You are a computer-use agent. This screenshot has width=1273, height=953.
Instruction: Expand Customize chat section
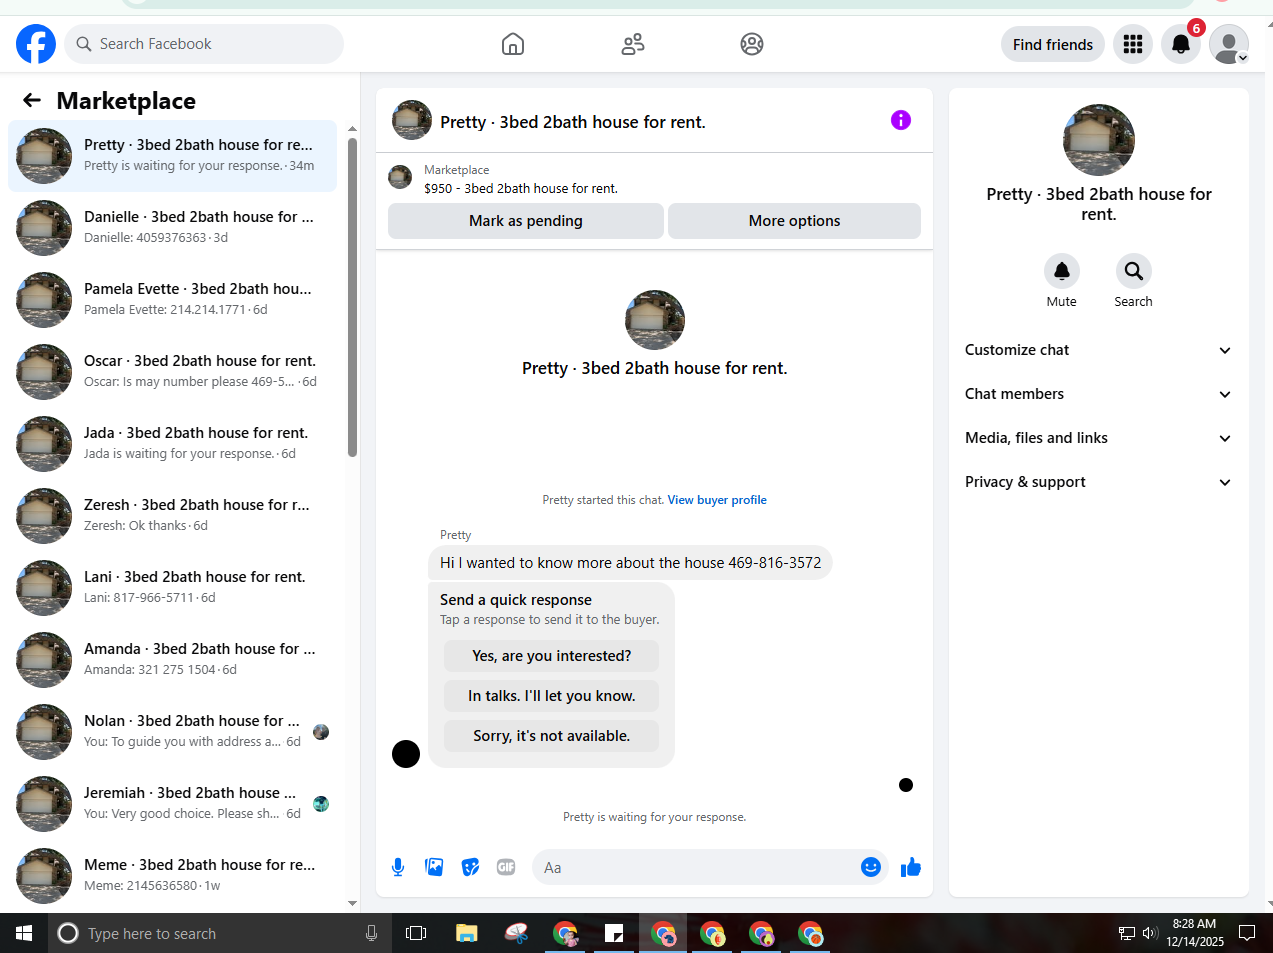1098,350
